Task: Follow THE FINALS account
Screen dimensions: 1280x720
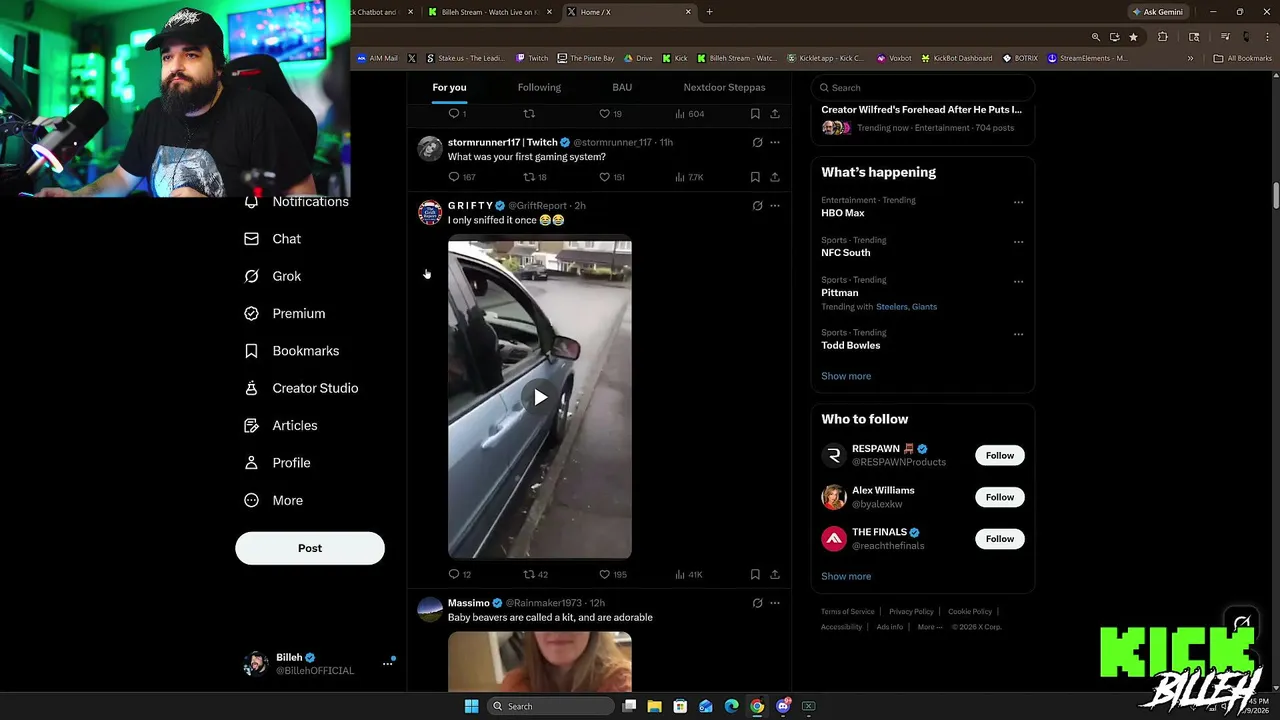Action: coord(1000,539)
